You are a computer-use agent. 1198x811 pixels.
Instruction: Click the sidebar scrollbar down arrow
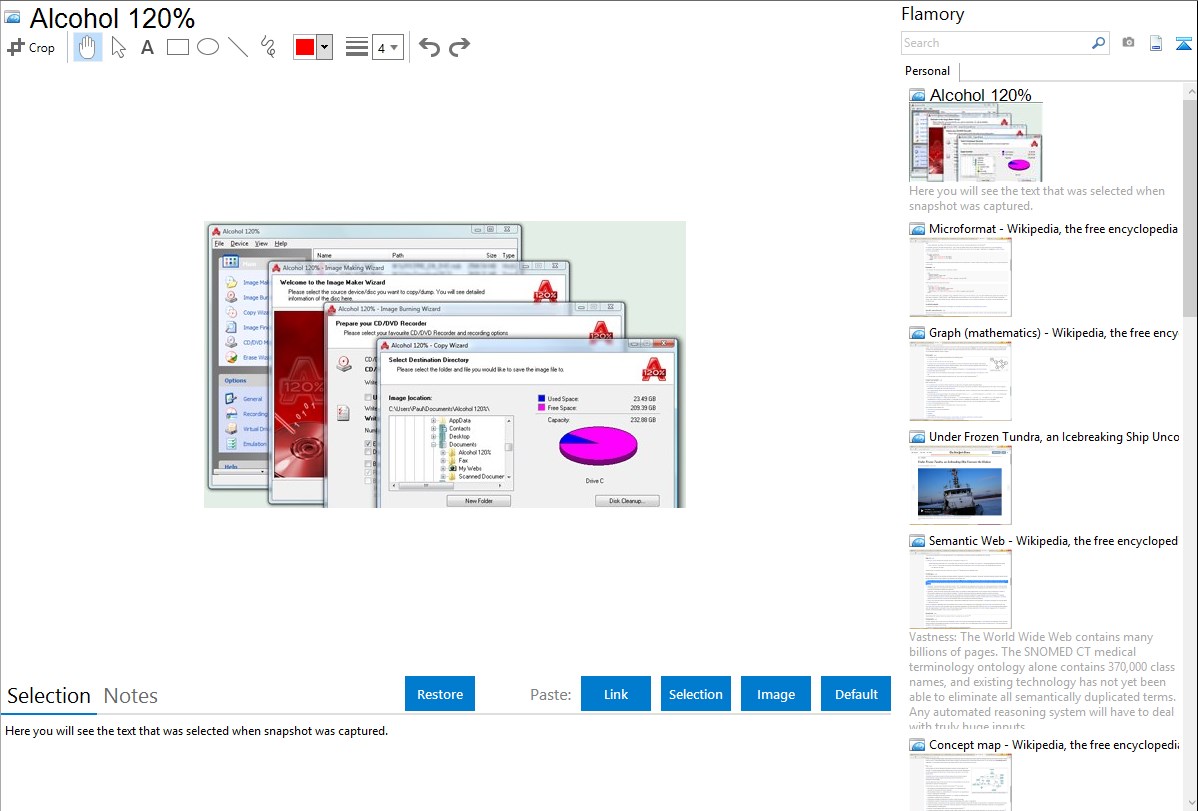pyautogui.click(x=1190, y=803)
